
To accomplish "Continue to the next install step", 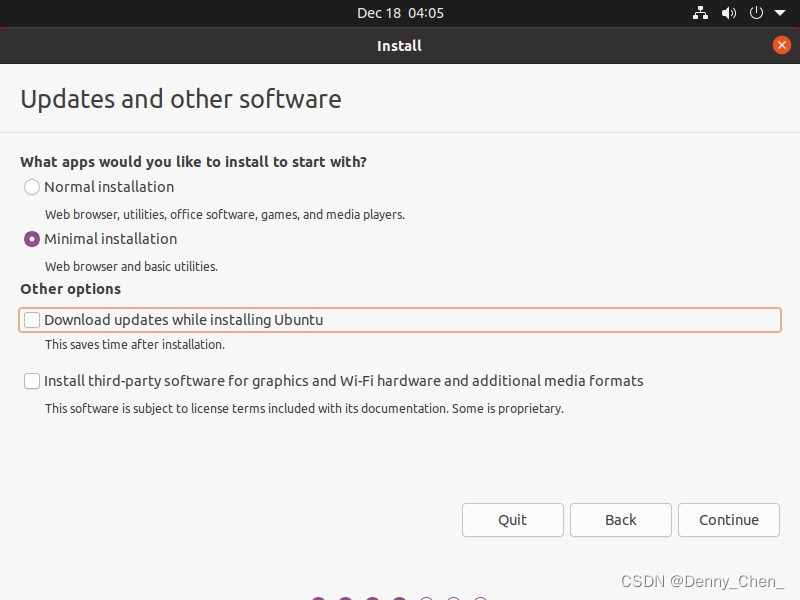I will tap(729, 520).
